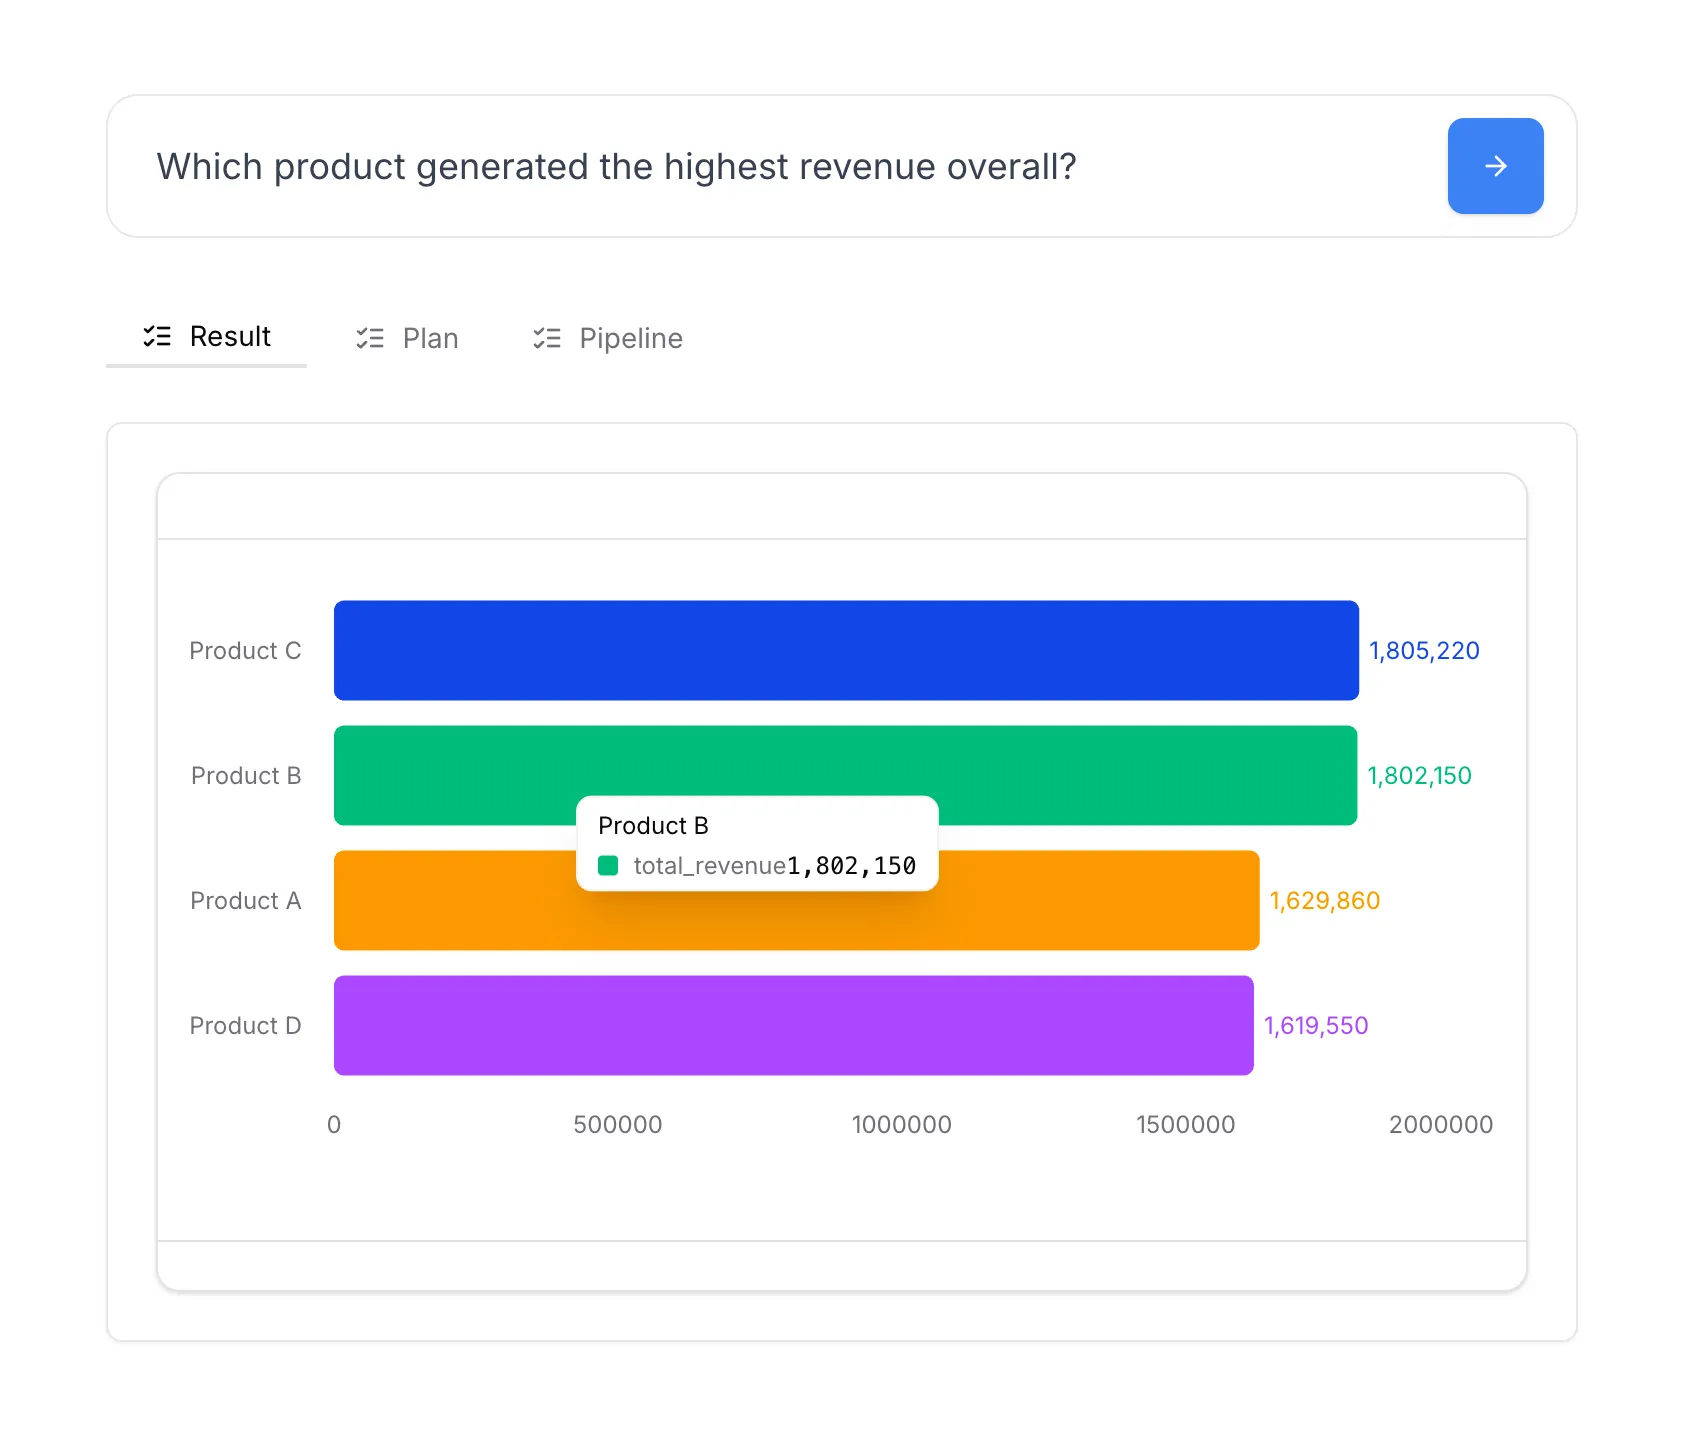Switch to the Plan tab

click(430, 338)
